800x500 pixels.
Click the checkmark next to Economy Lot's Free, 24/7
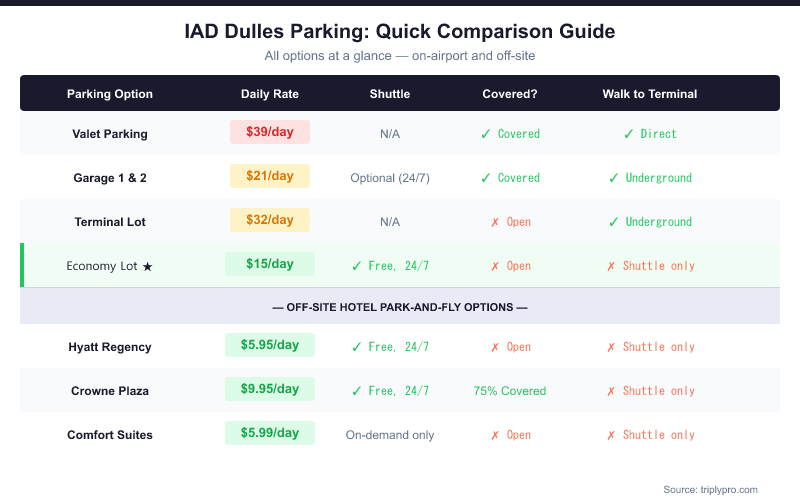pyautogui.click(x=356, y=266)
